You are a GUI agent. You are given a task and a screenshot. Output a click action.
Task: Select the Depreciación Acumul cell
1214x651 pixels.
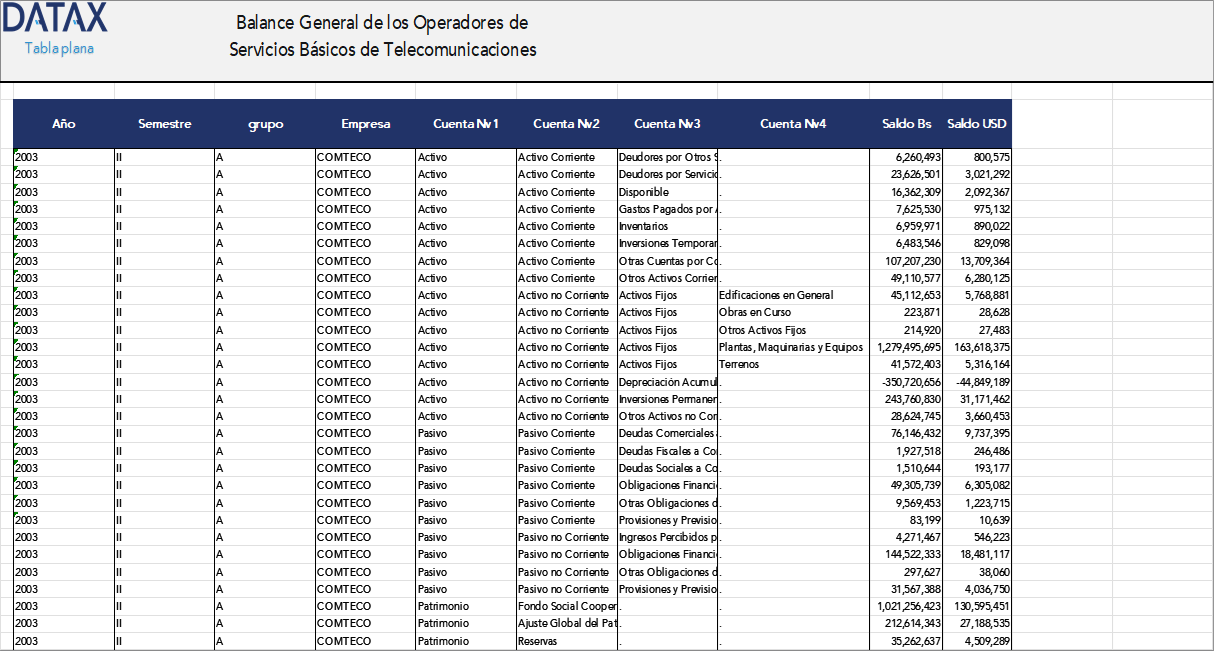[667, 382]
